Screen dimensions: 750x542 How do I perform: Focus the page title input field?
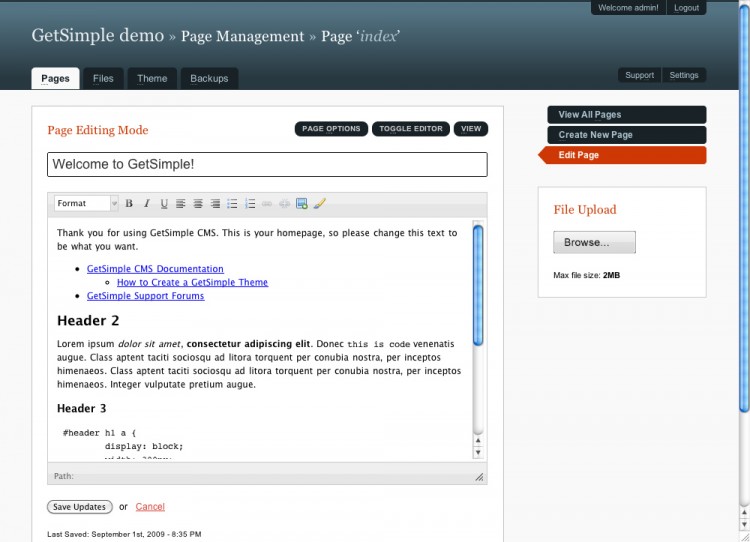pos(267,165)
